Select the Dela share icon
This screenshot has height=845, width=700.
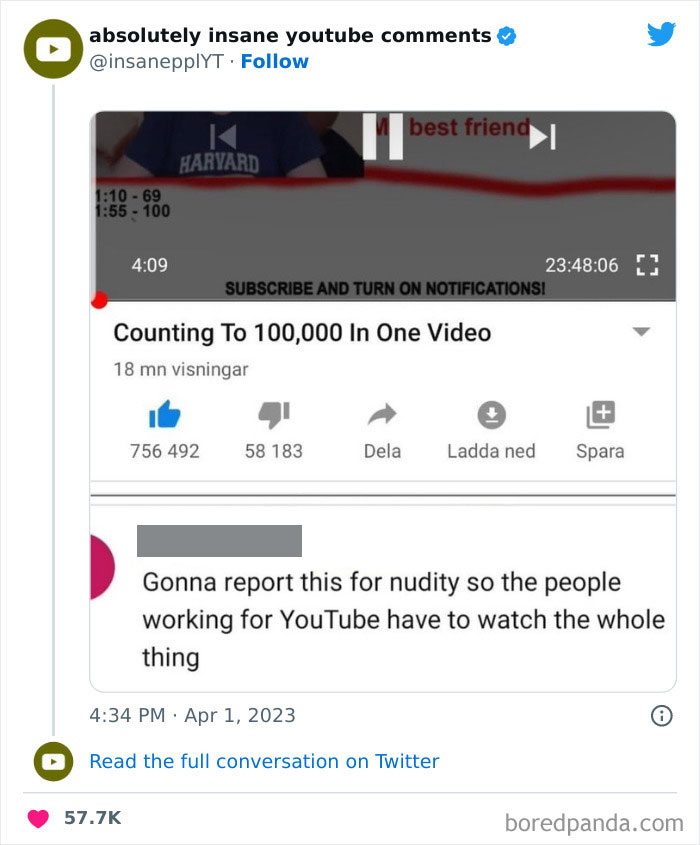[x=381, y=416]
